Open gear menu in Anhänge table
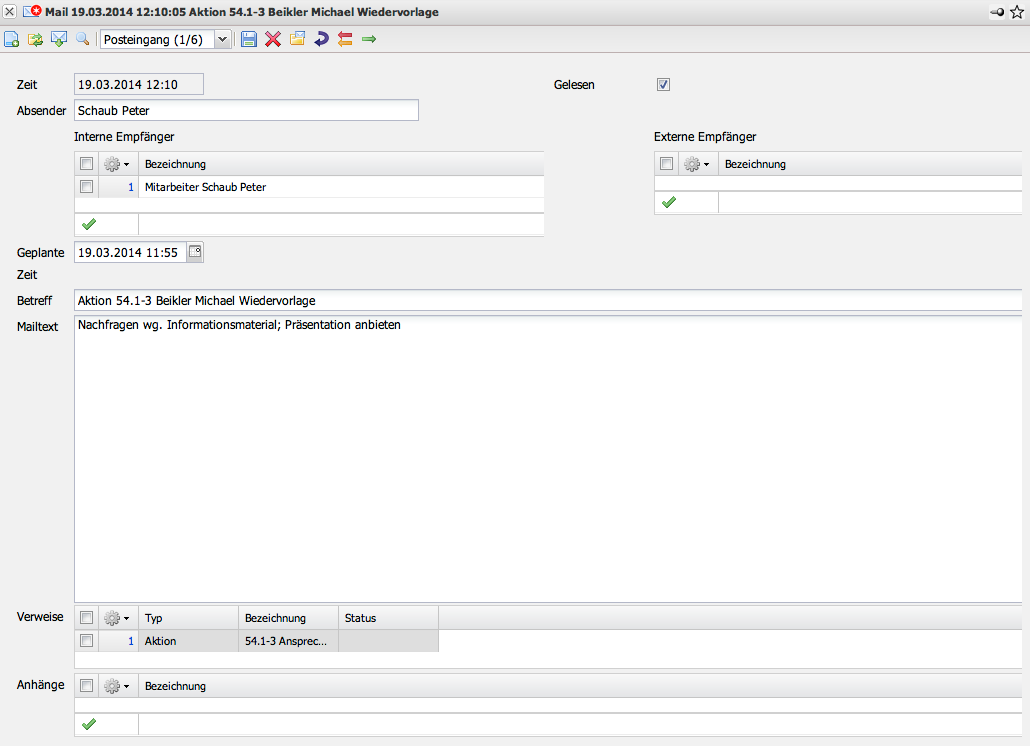 point(117,685)
